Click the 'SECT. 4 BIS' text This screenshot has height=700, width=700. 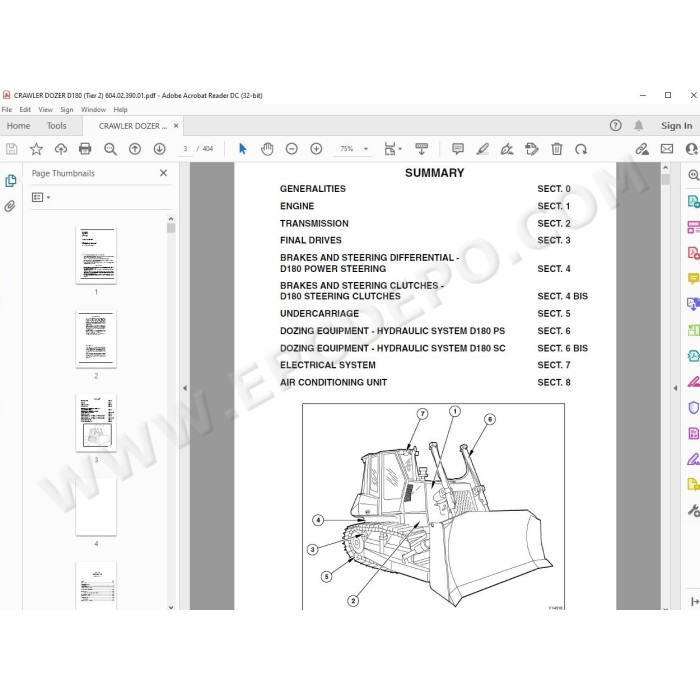click(x=562, y=296)
